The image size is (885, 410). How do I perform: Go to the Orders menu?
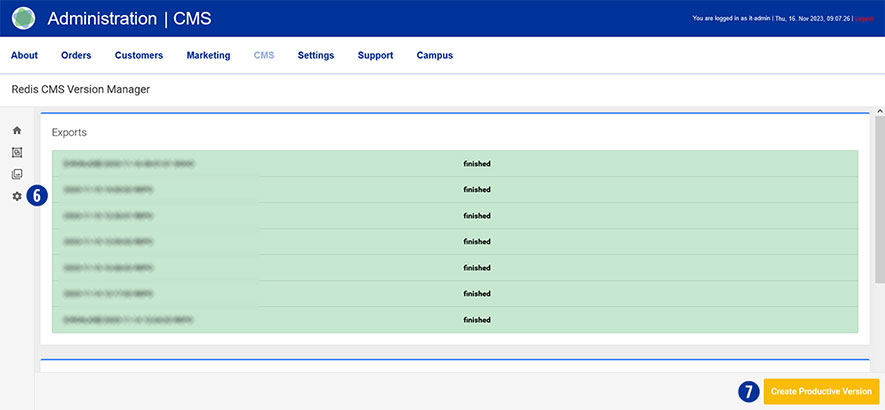coord(76,55)
